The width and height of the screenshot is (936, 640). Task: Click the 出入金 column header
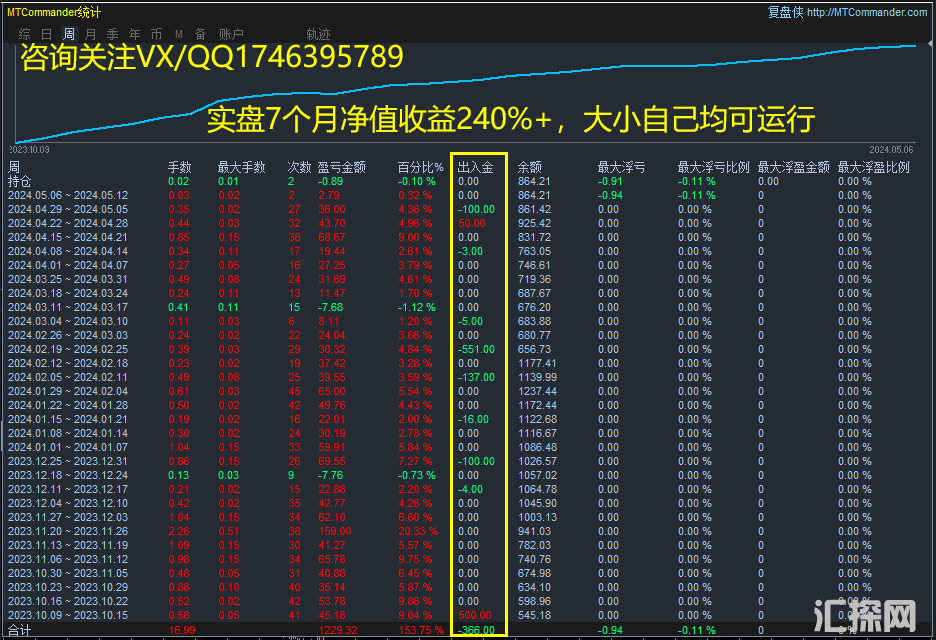(x=475, y=167)
